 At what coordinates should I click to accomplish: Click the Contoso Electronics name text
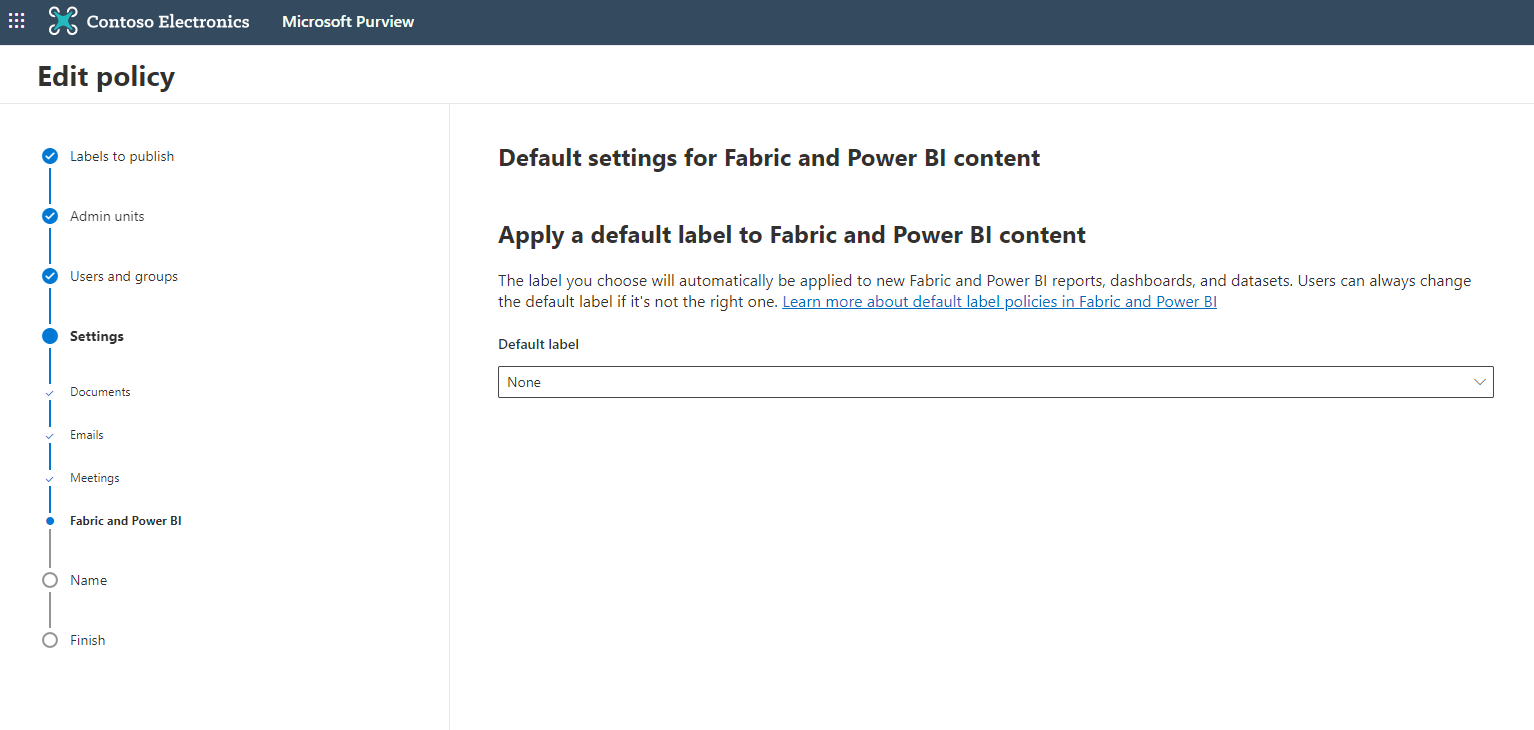click(168, 21)
